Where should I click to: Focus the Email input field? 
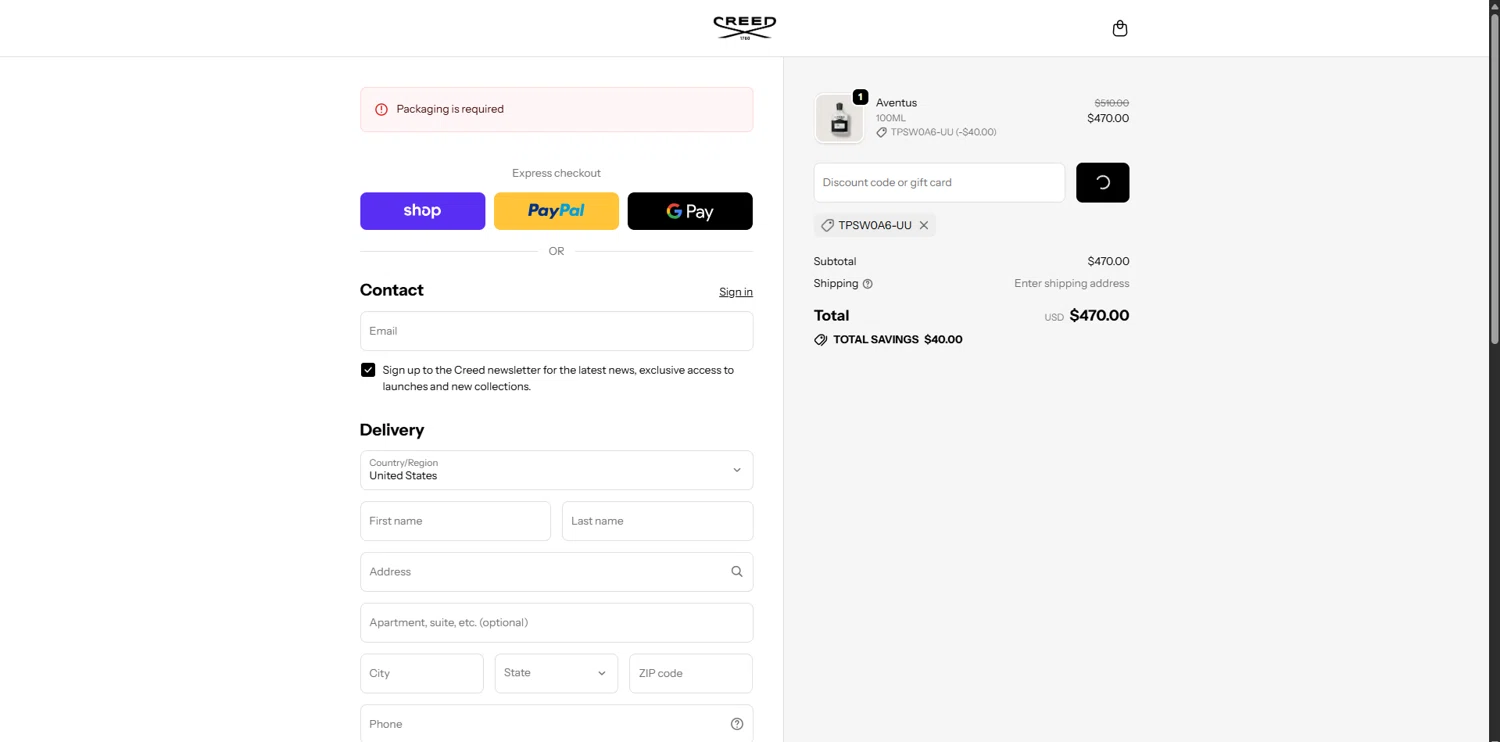pyautogui.click(x=556, y=331)
